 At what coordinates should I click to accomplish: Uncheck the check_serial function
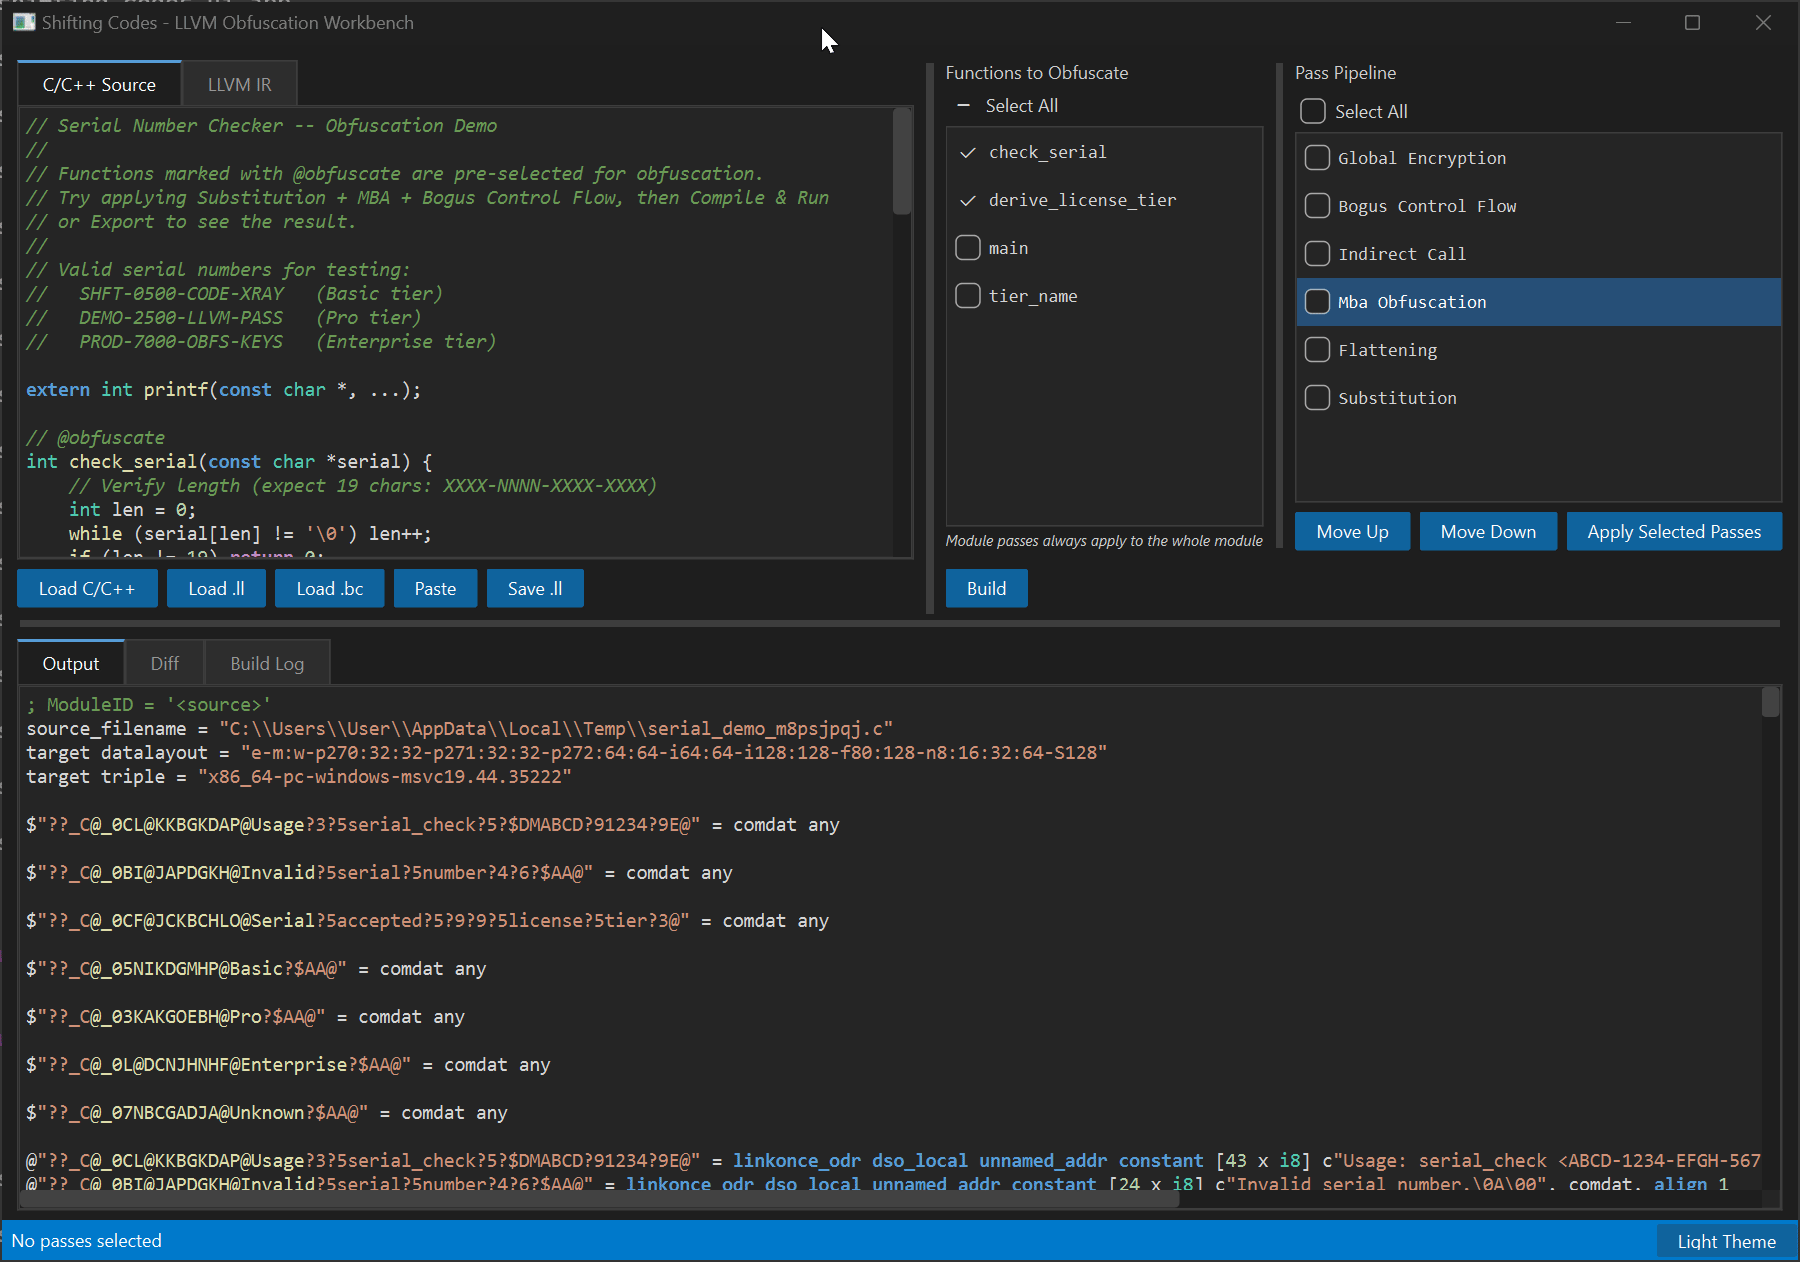(x=968, y=152)
